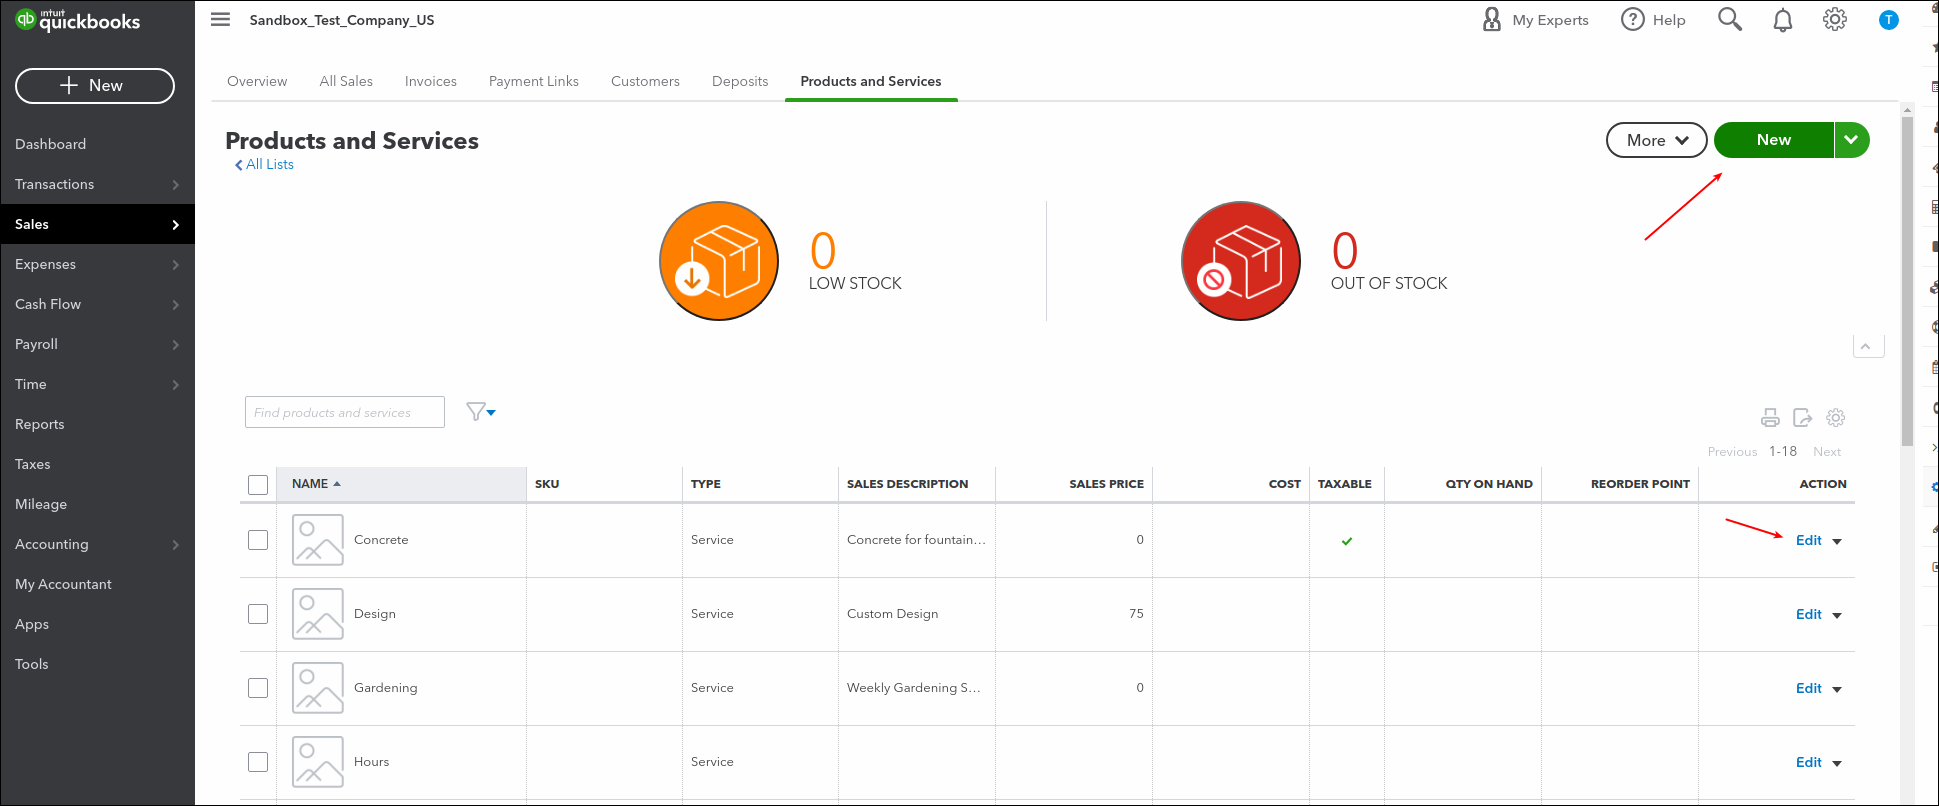Export the list to Excel icon
Viewport: 1939px width, 806px height.
(x=1803, y=418)
